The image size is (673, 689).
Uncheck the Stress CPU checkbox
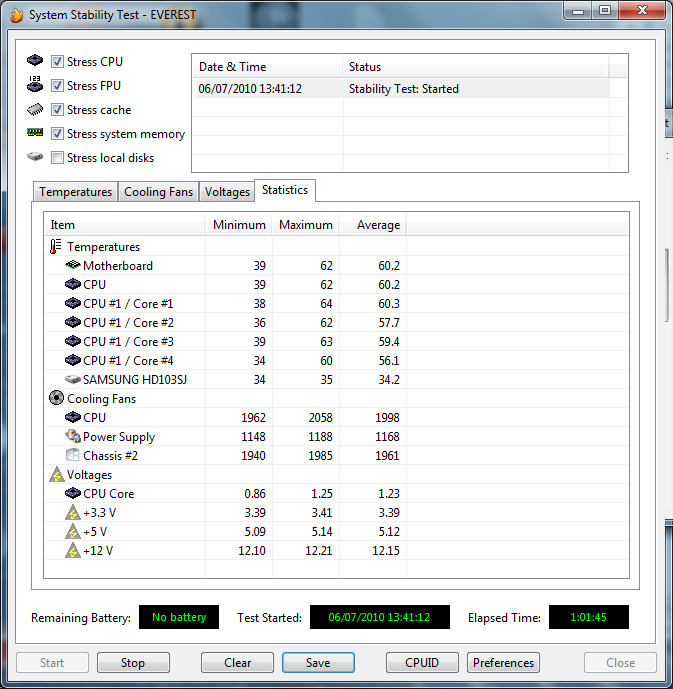tap(58, 62)
